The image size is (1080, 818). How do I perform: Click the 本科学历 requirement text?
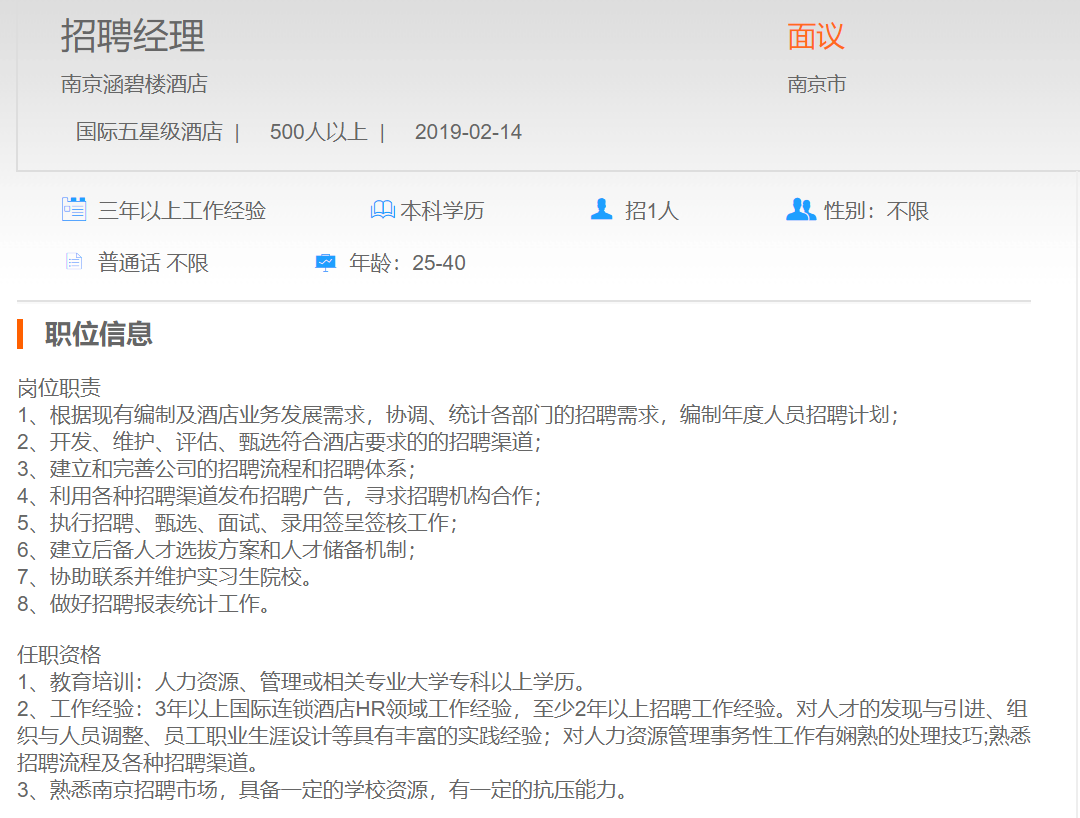(x=442, y=211)
